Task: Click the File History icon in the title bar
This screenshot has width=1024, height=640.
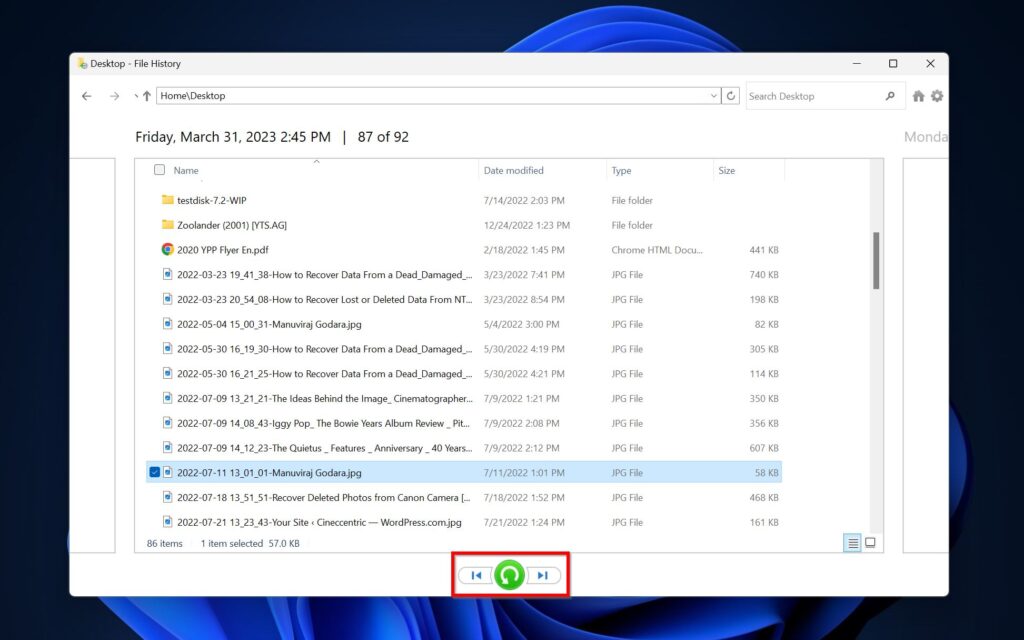Action: (82, 63)
